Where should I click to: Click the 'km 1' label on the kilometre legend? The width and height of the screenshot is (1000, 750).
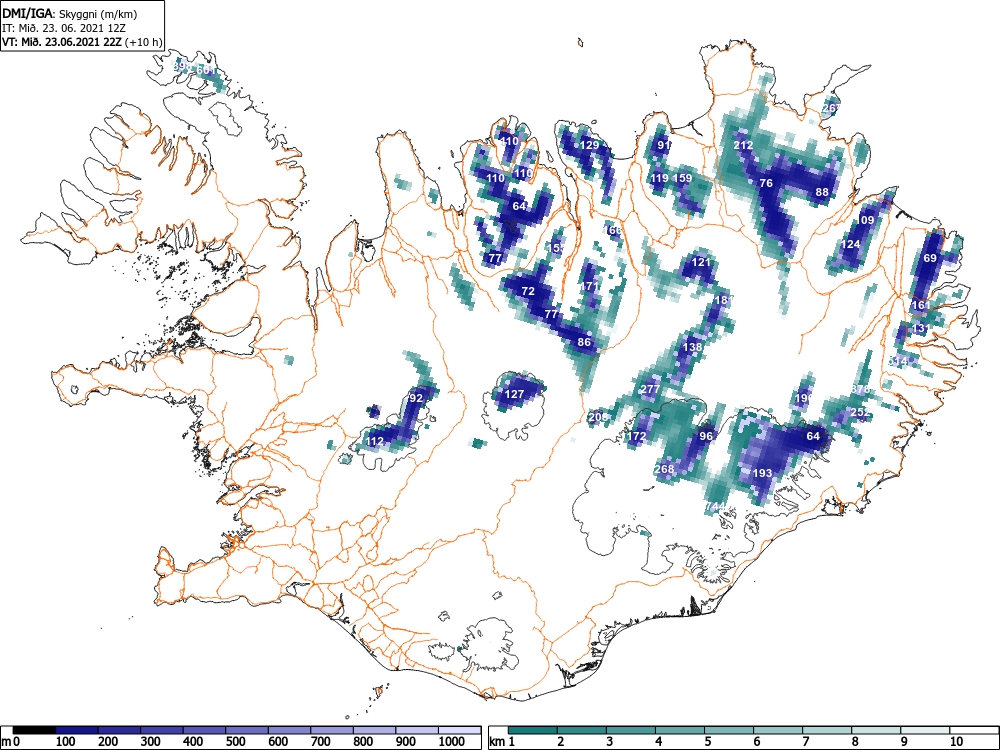[502, 742]
